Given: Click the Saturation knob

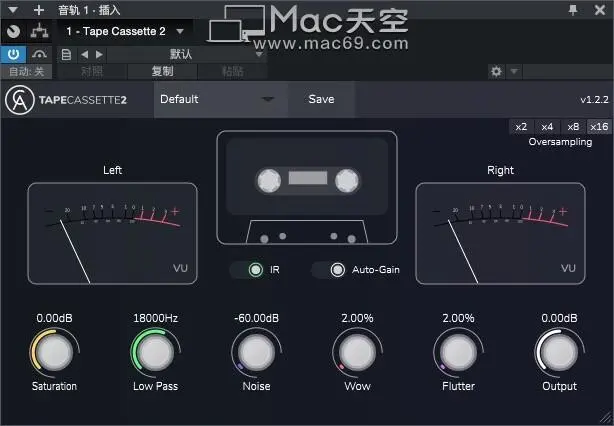Looking at the screenshot, I should tap(54, 352).
